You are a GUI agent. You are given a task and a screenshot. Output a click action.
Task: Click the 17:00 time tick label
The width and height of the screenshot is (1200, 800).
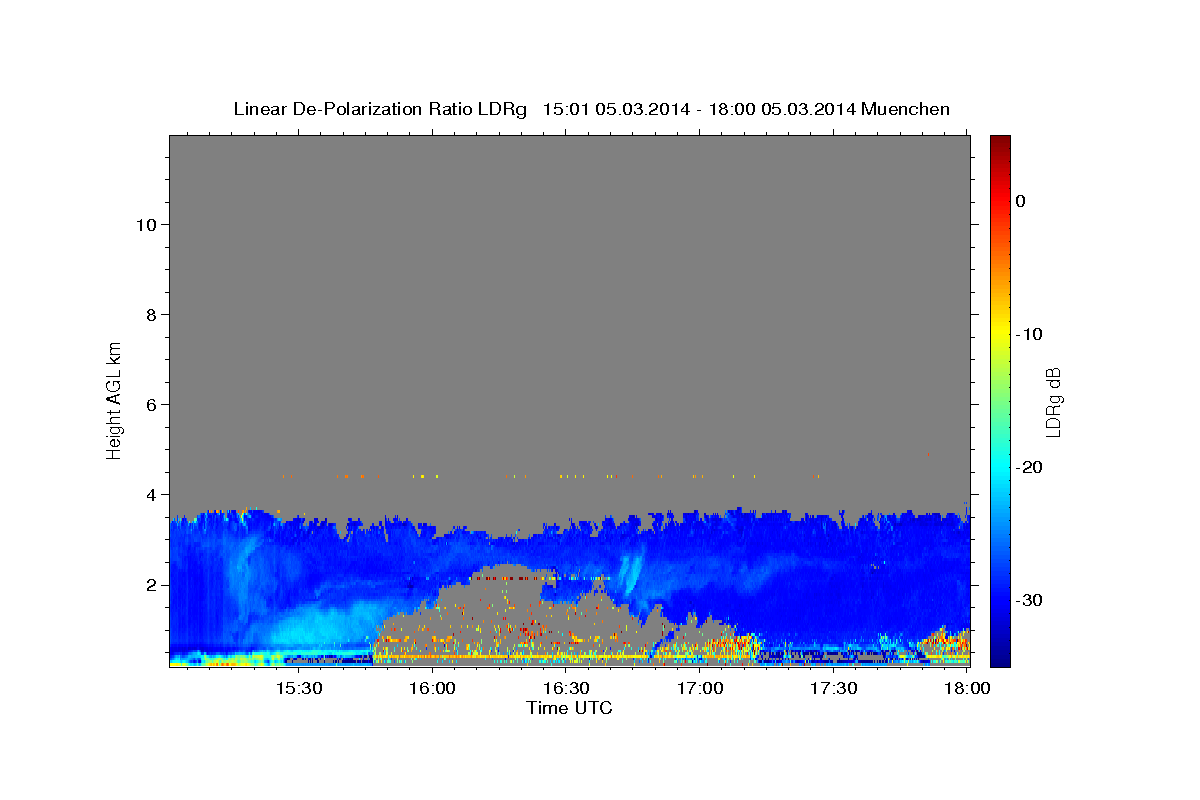pos(699,689)
